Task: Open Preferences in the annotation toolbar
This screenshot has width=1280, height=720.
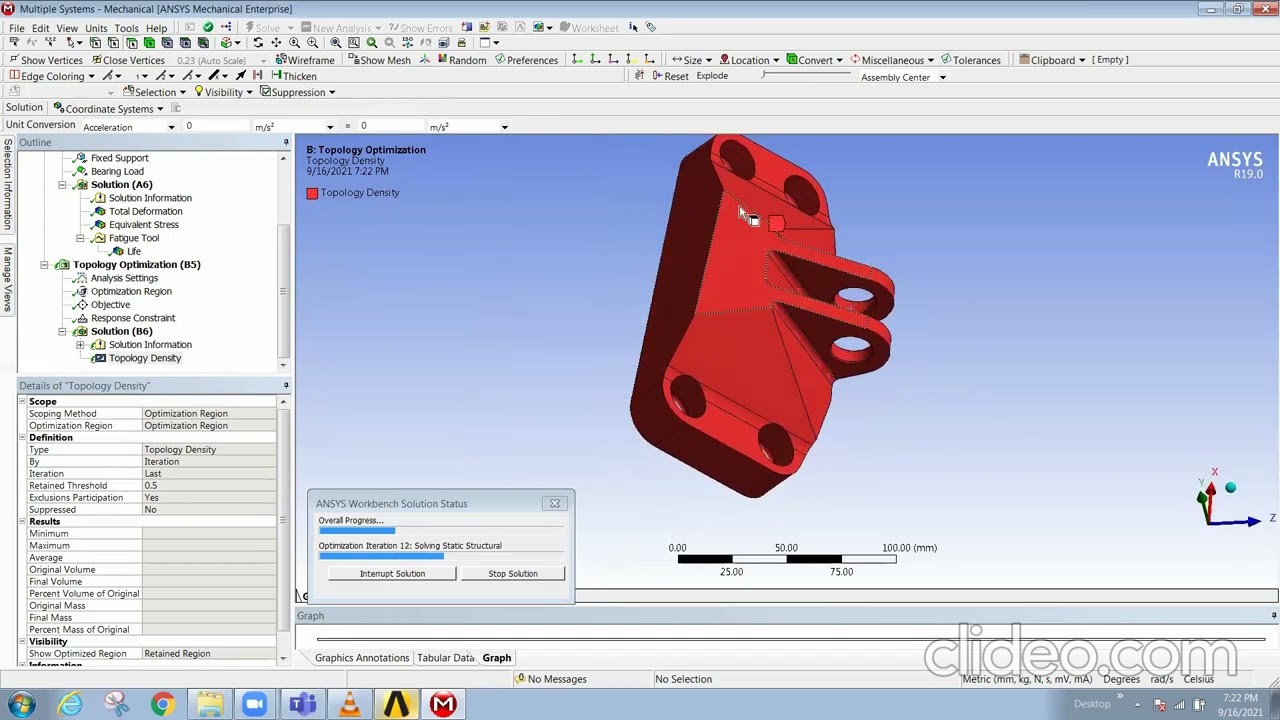Action: pyautogui.click(x=525, y=60)
